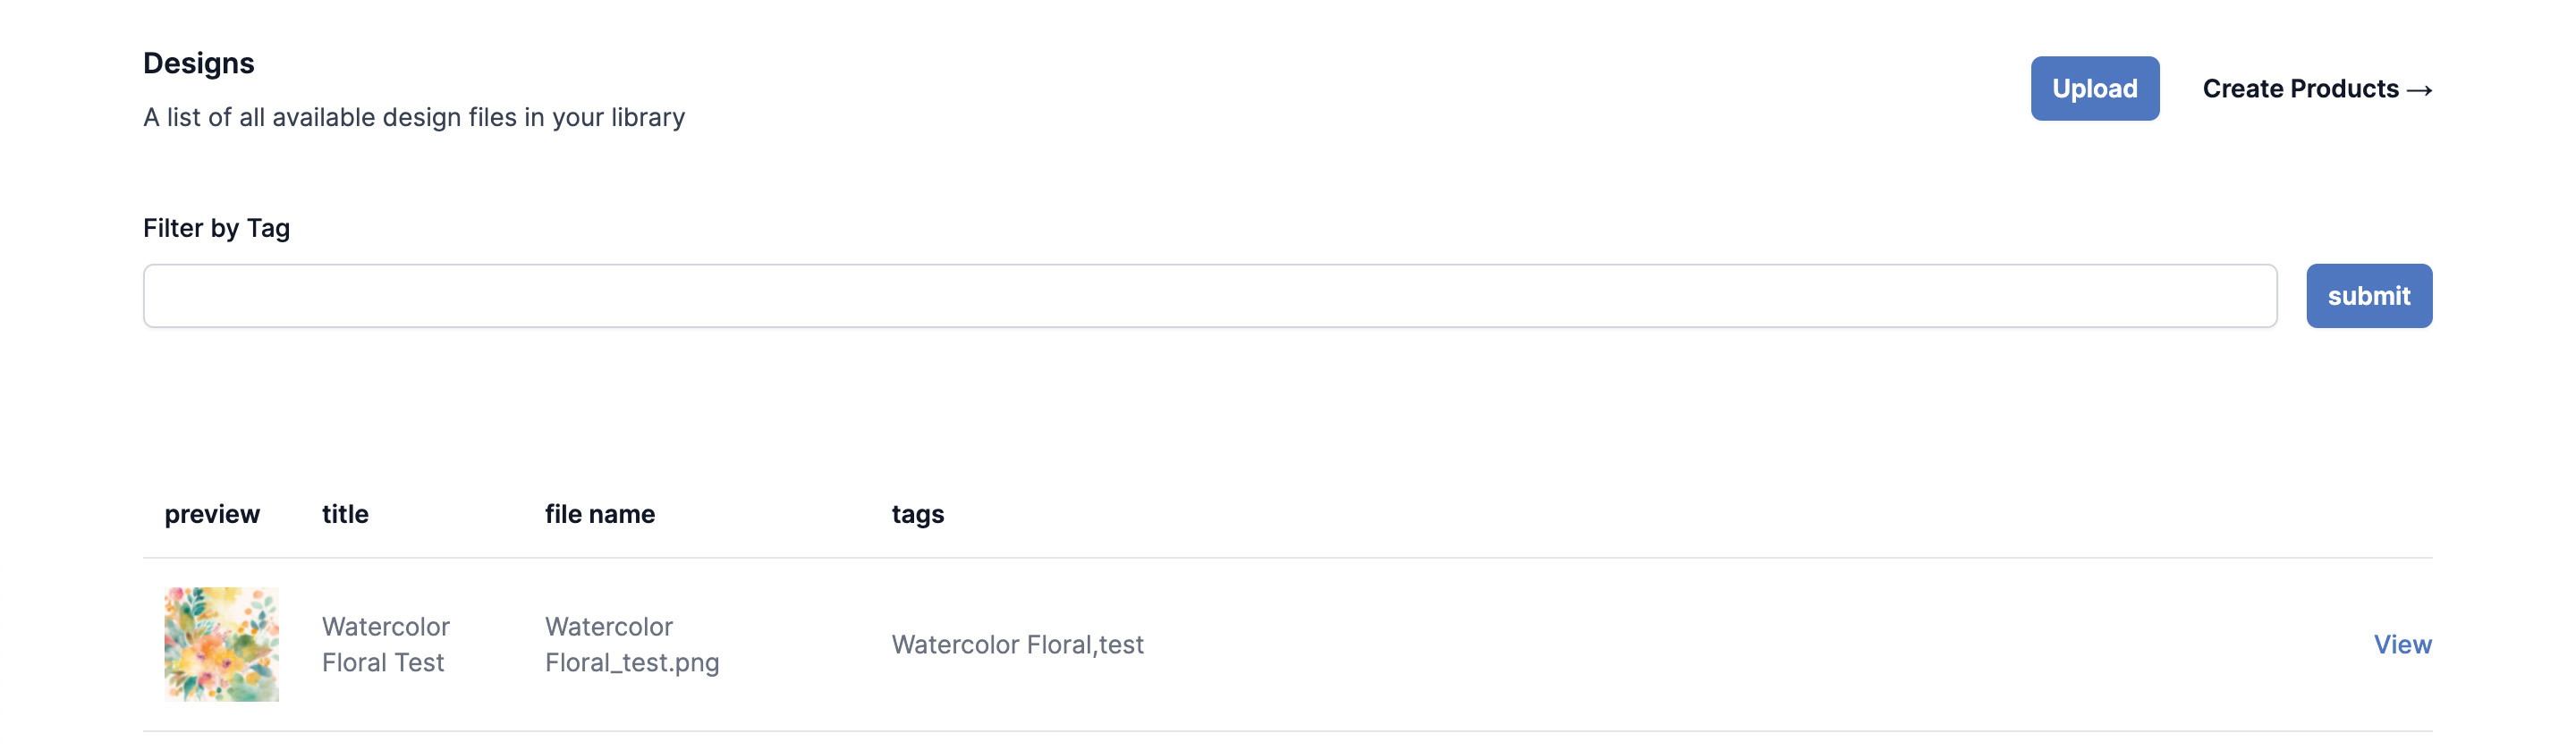This screenshot has width=2576, height=750.
Task: Click the preview column header
Action: (212, 514)
